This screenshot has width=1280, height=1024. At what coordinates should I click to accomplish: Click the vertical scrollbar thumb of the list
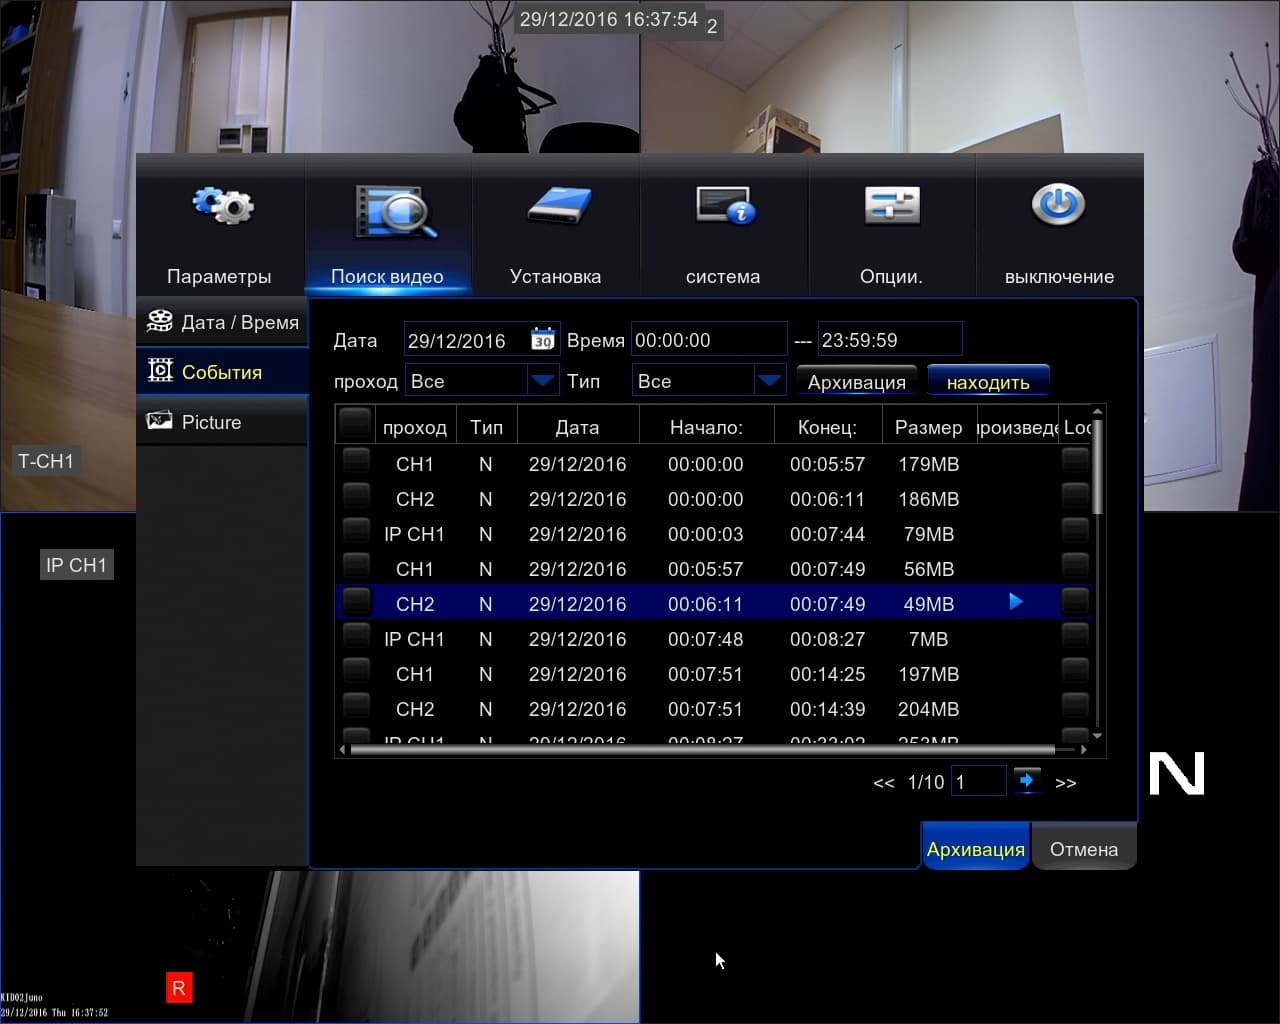click(1097, 466)
